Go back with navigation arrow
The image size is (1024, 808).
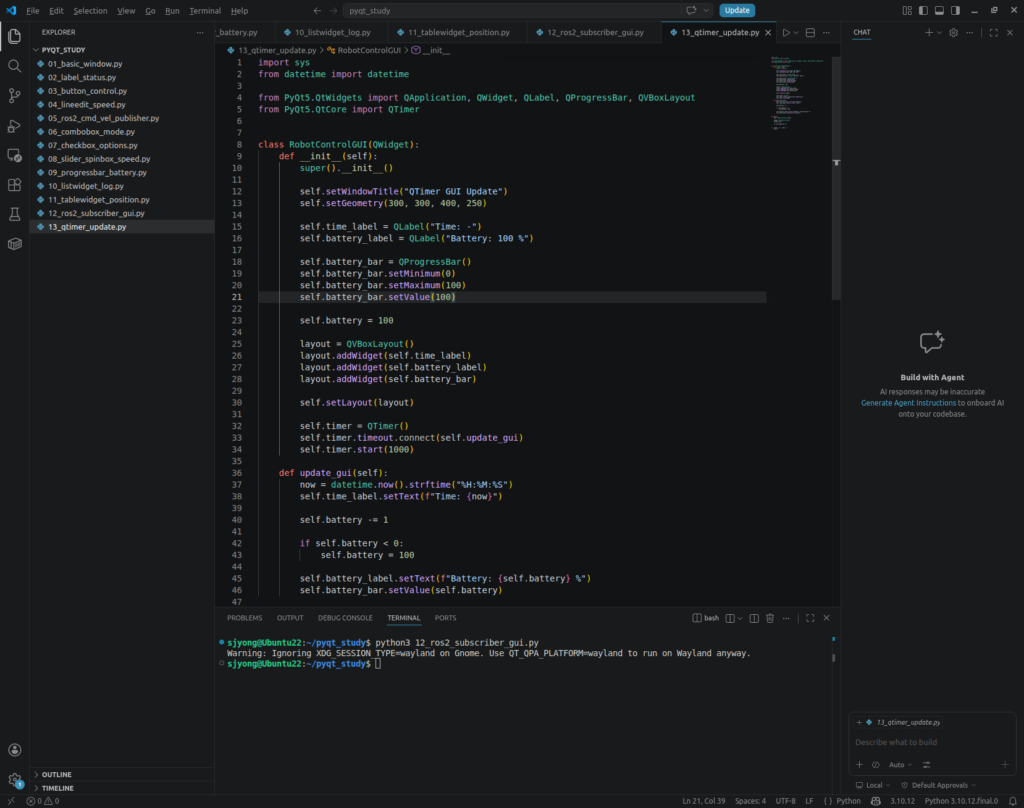pyautogui.click(x=317, y=10)
